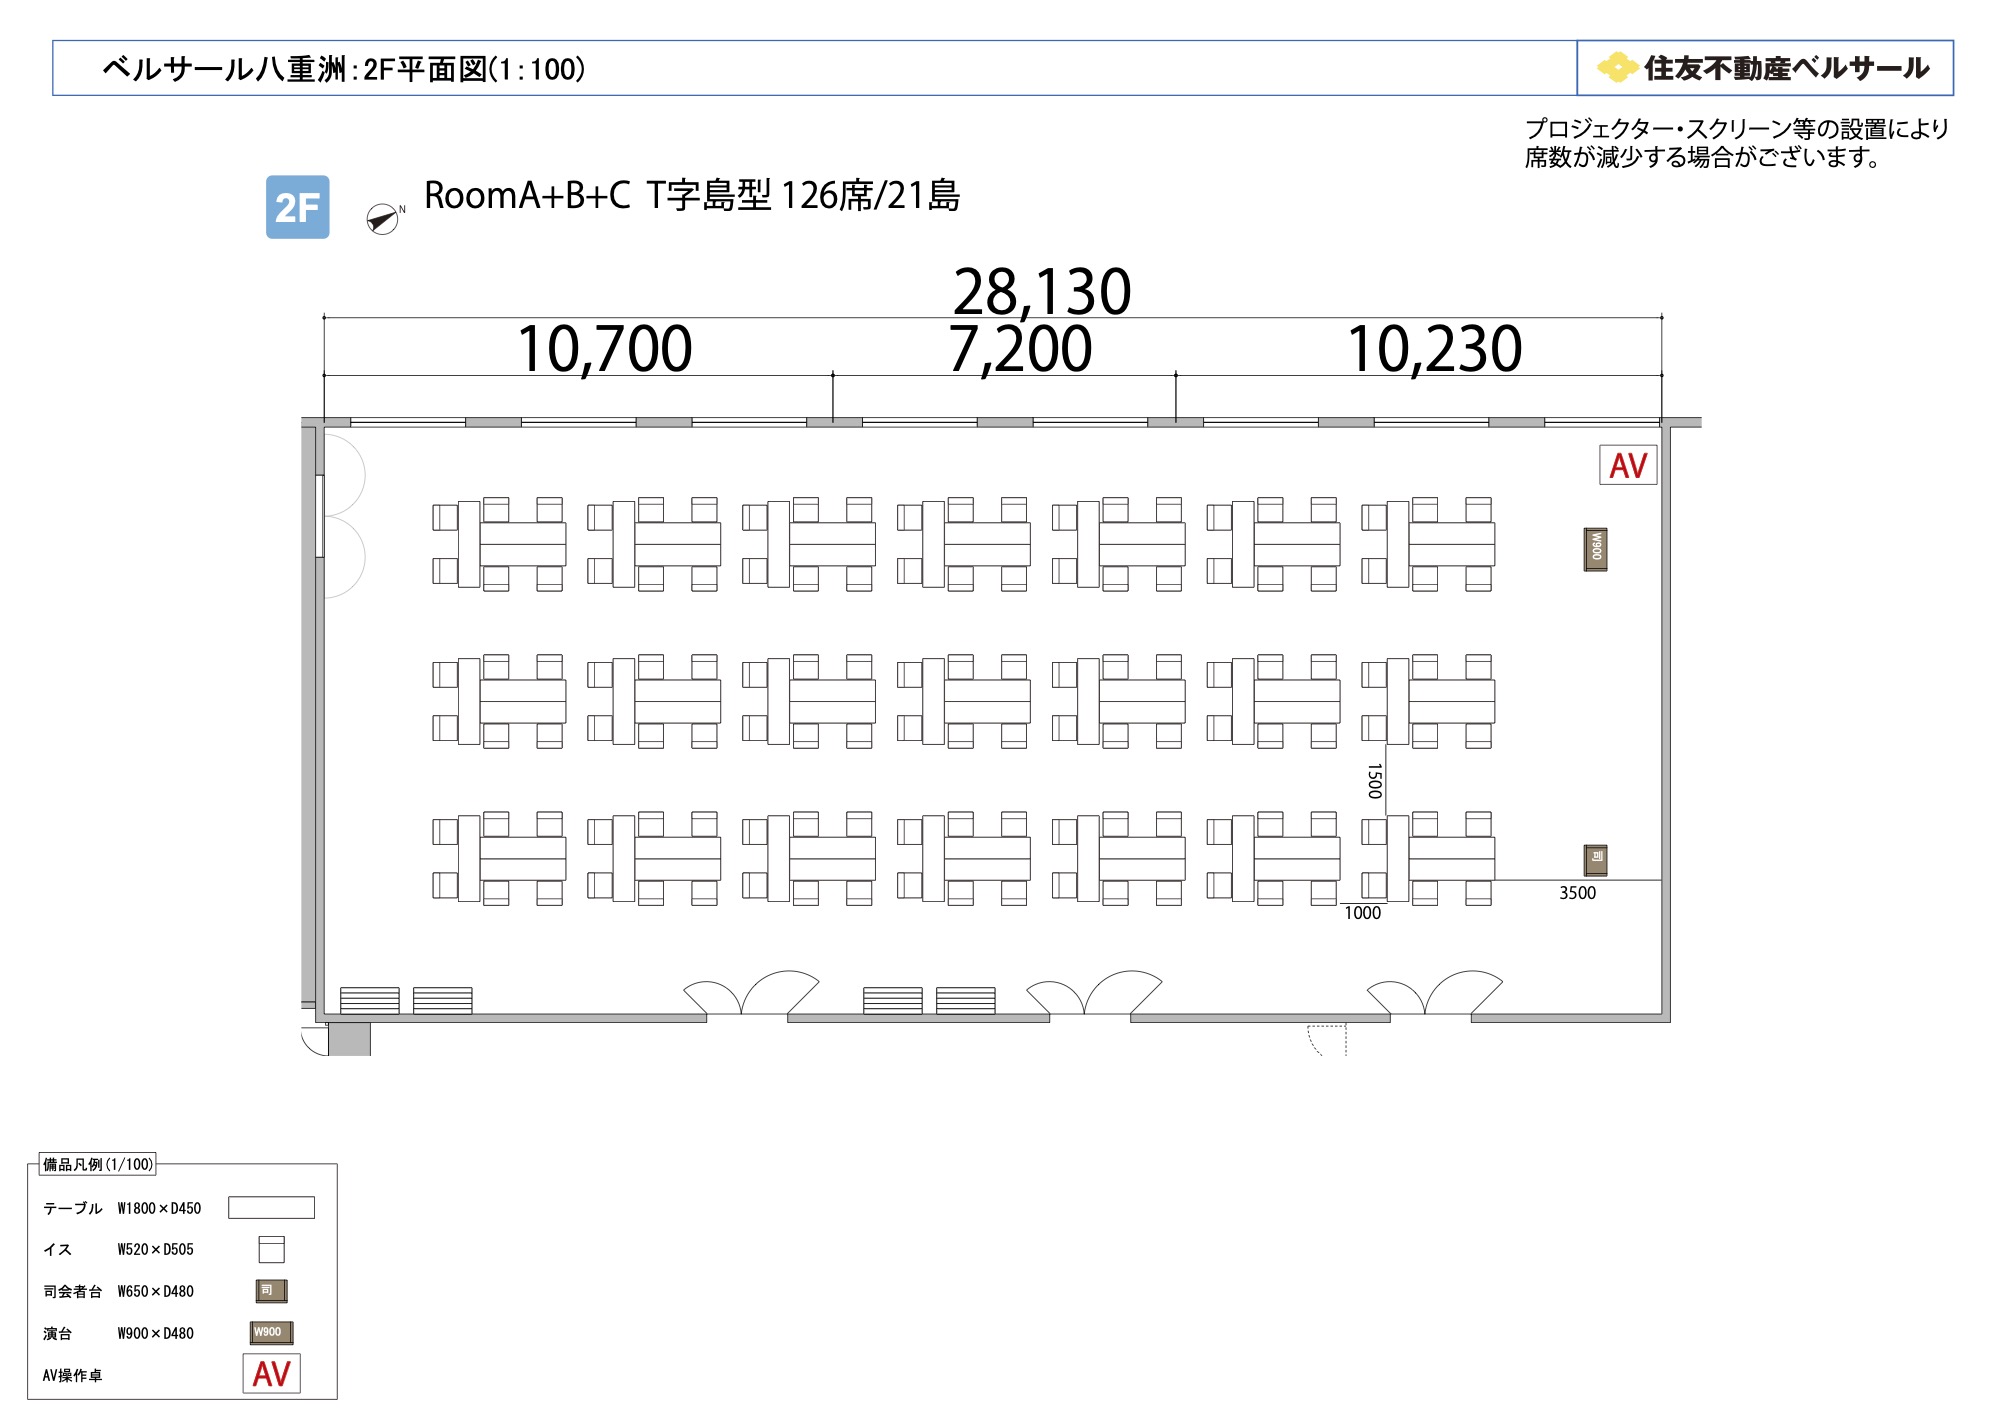Click the dimension label 10,700
The image size is (2000, 1414).
coord(605,349)
